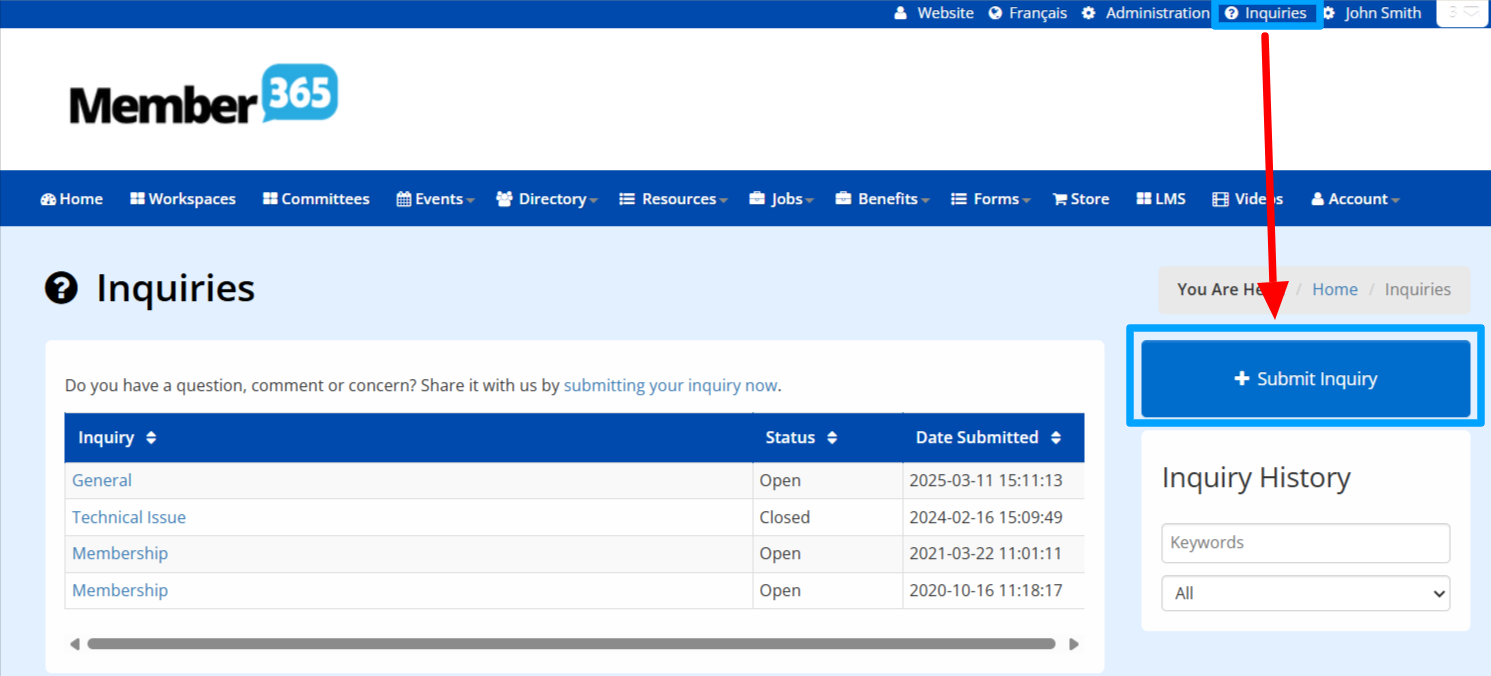This screenshot has width=1491, height=676.
Task: Open the Administration gear link
Action: click(1146, 13)
